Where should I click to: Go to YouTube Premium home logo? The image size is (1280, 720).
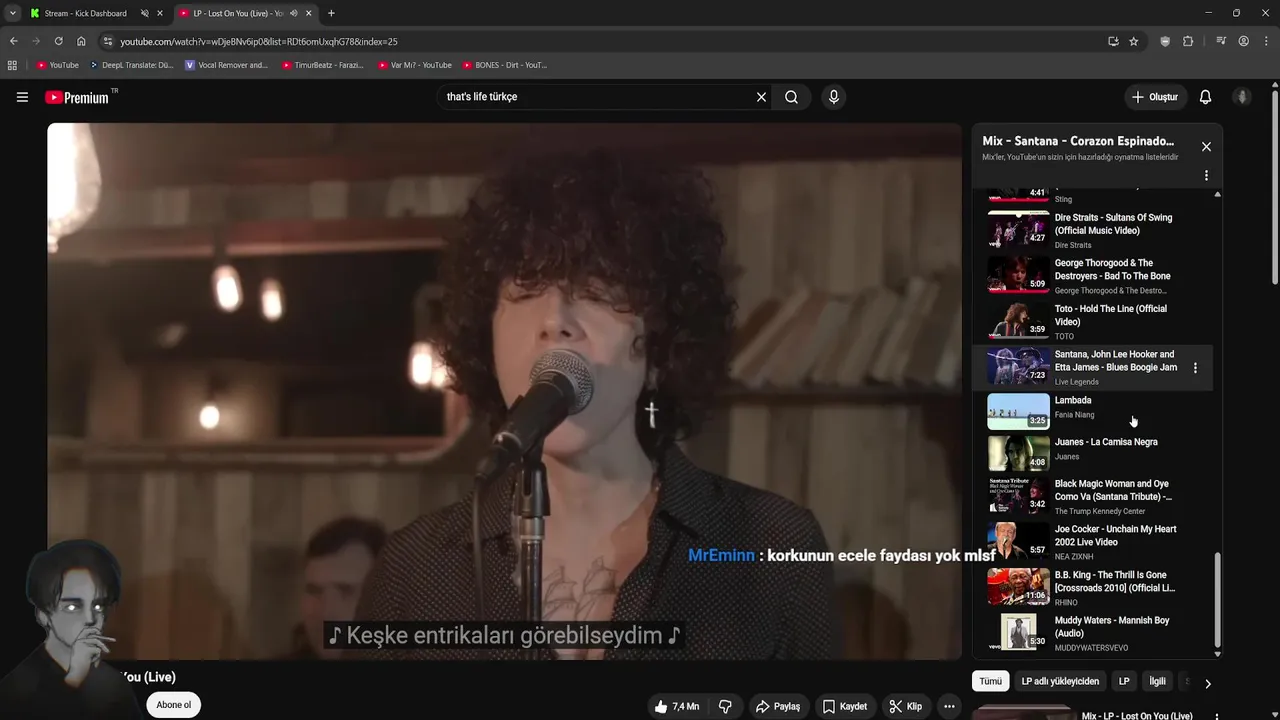click(78, 97)
